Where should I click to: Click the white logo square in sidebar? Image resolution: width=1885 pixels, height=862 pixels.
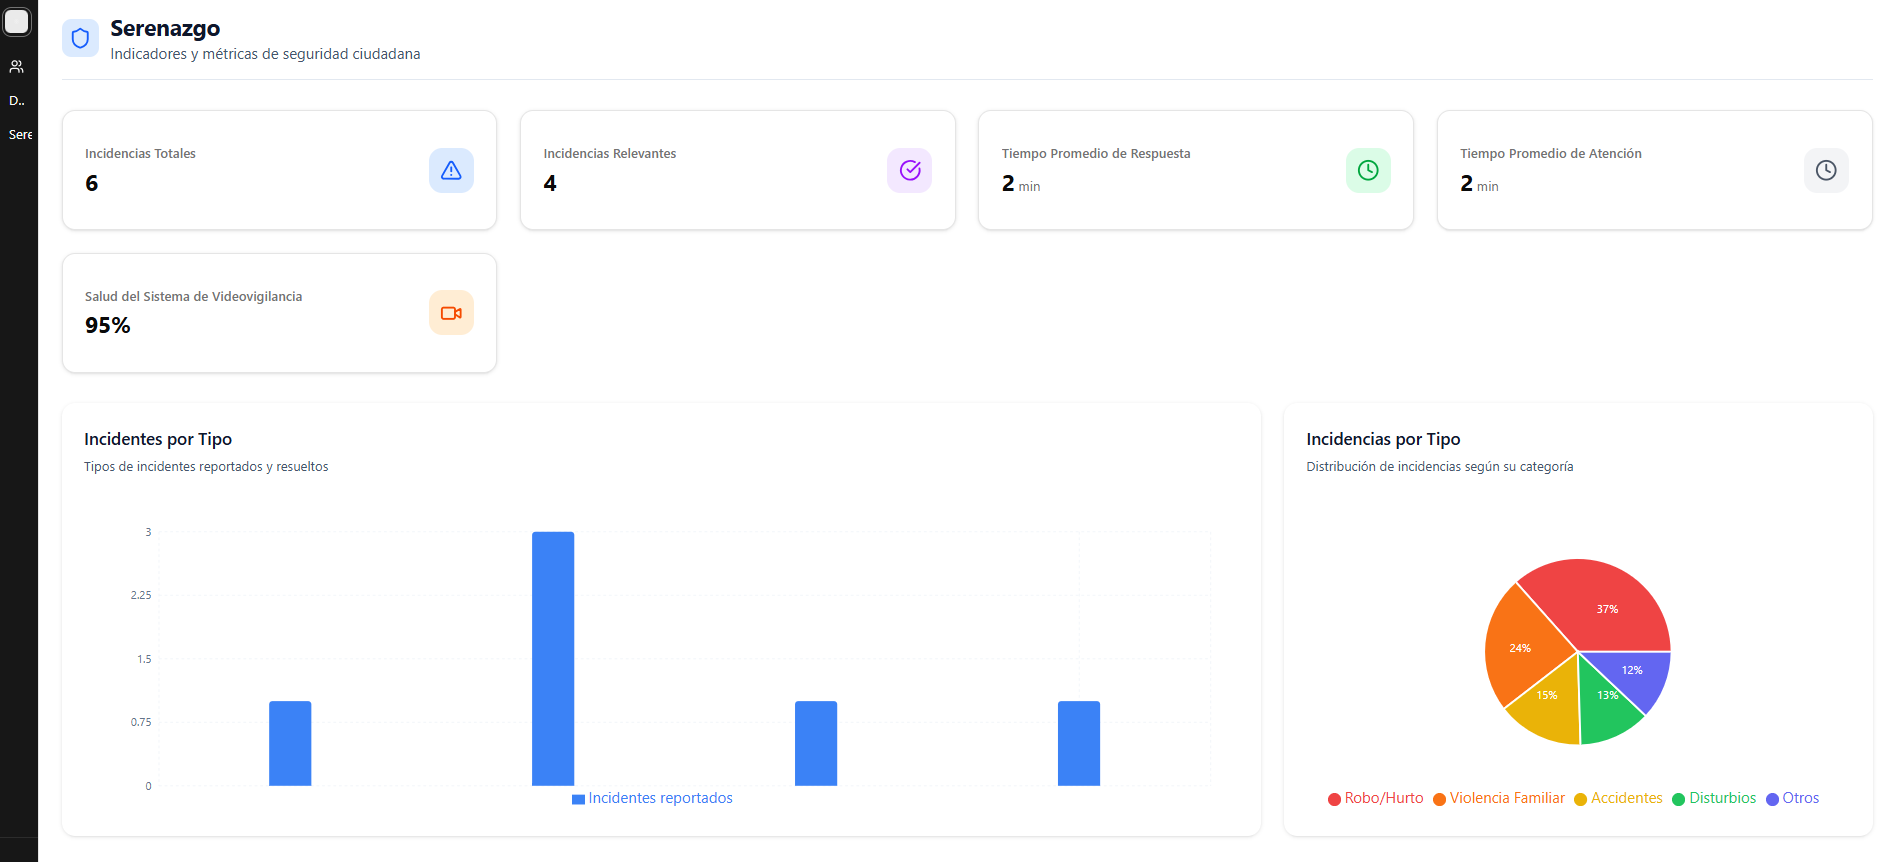coord(17,22)
